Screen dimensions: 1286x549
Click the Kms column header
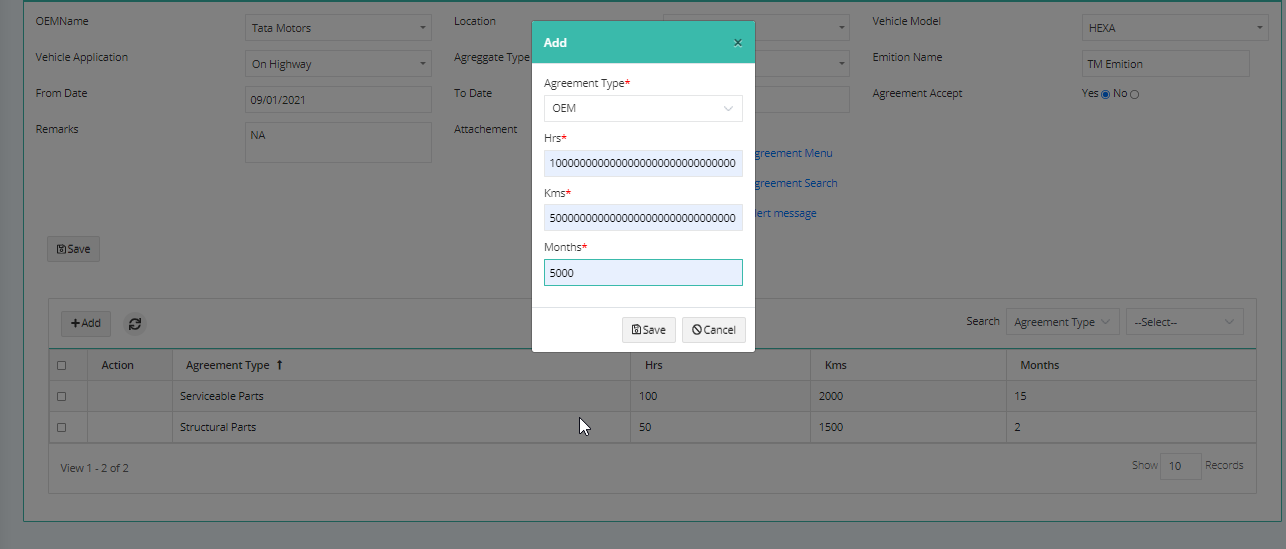click(x=835, y=365)
